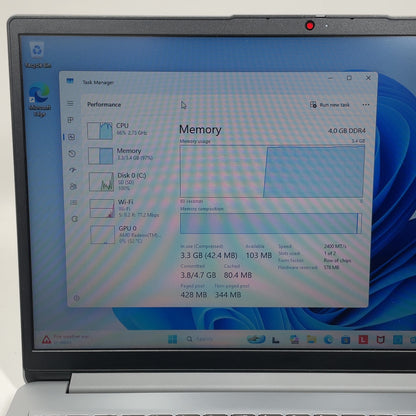Click the CPU usage mini graph
Image resolution: width=416 pixels, height=416 pixels.
point(100,130)
